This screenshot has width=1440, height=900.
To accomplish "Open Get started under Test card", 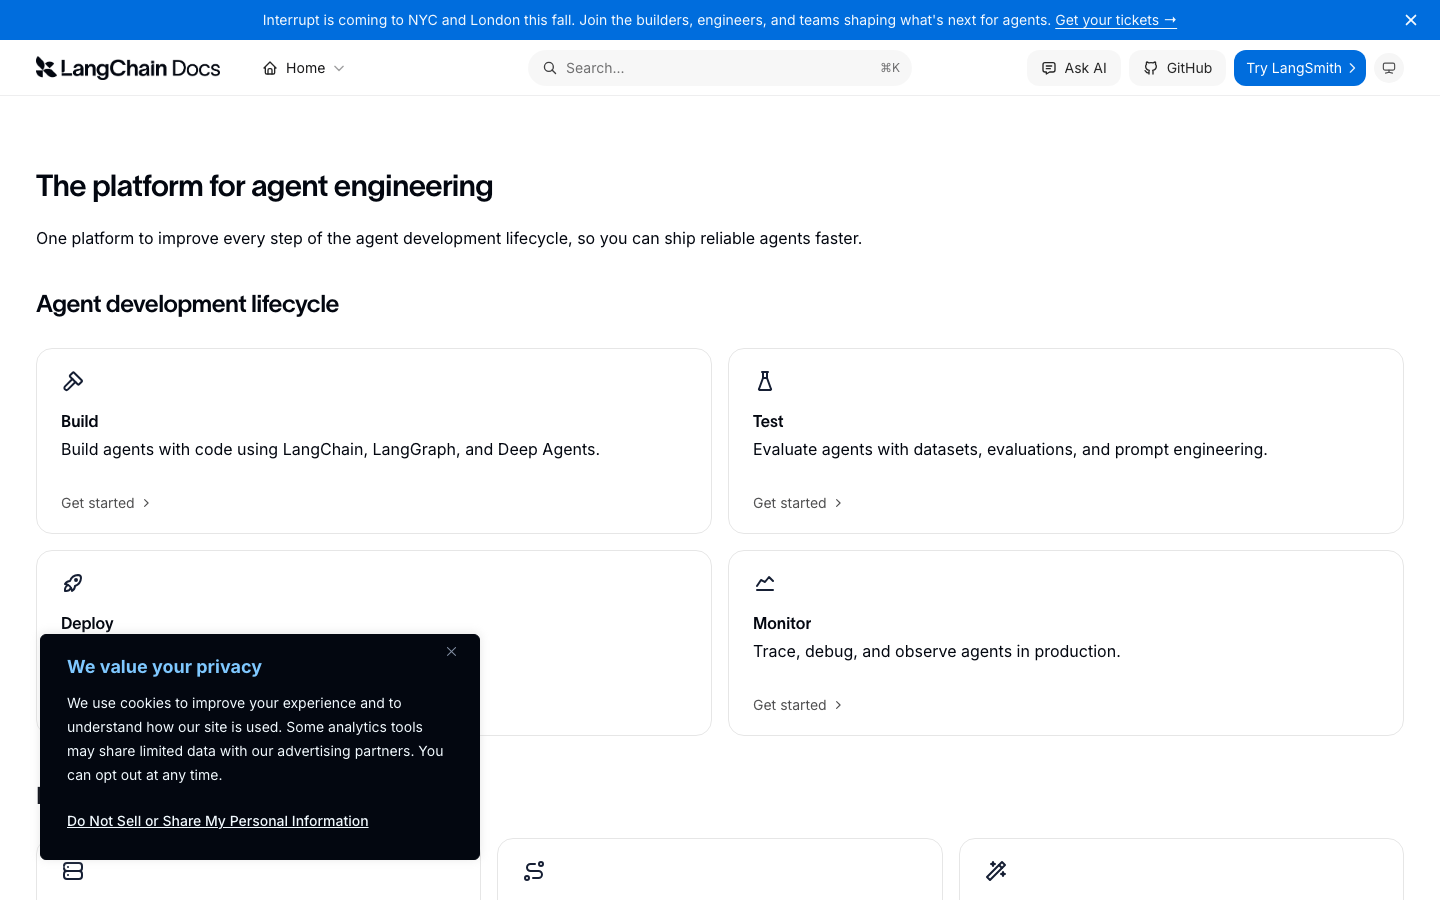I will tap(798, 503).
